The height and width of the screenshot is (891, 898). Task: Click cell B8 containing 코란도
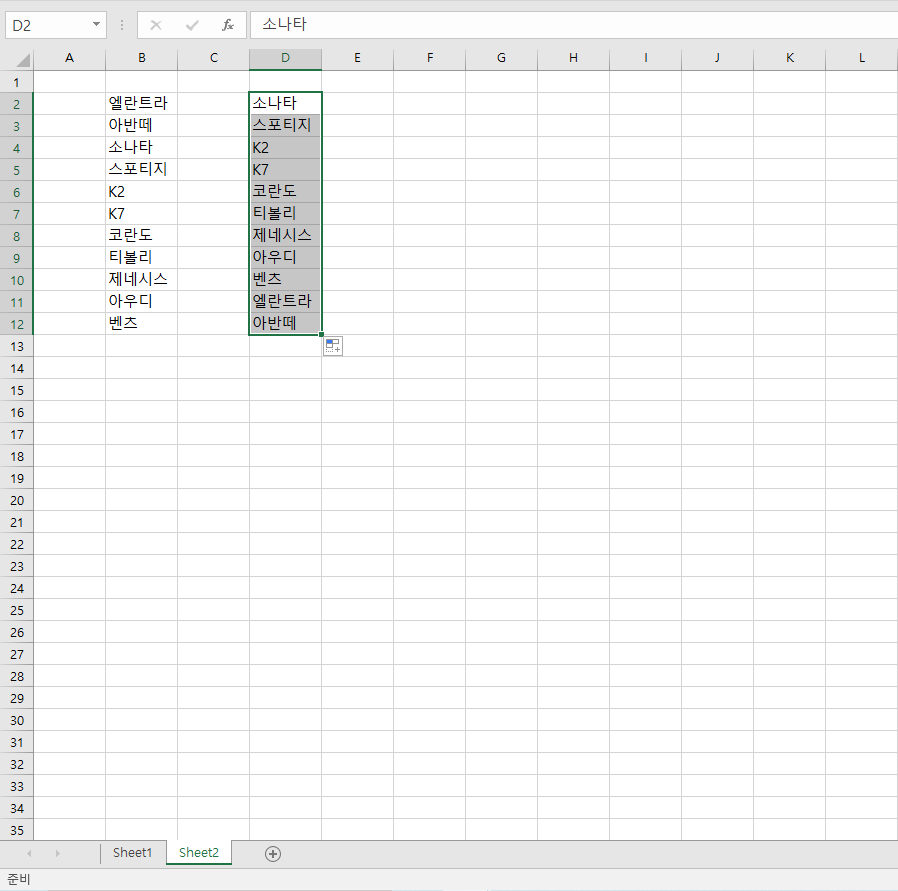141,235
